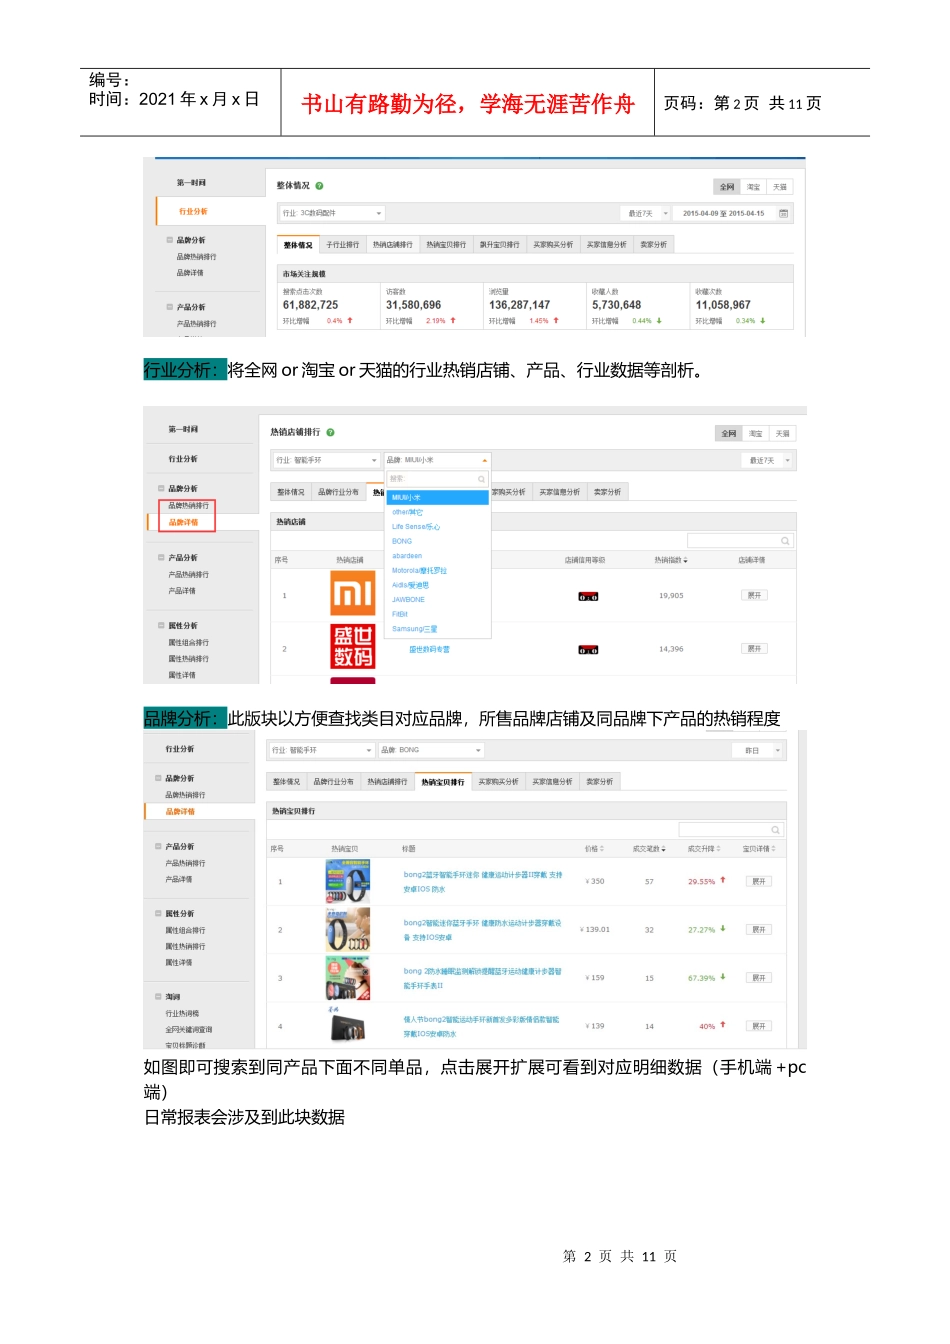Open 买家购买分析 tab in the BONG brand screenshot
Image resolution: width=950 pixels, height=1344 pixels.
click(498, 782)
